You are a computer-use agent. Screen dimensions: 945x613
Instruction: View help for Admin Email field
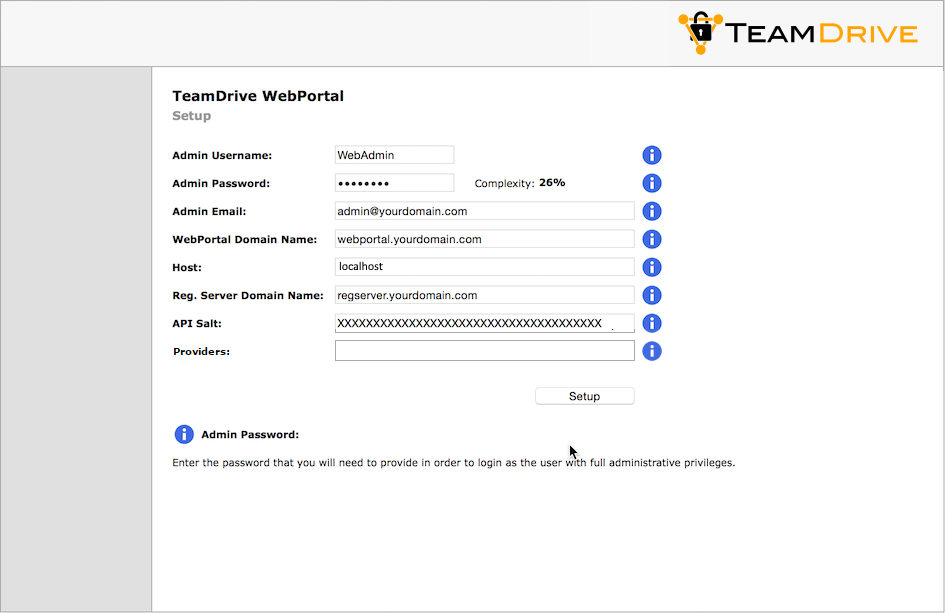pos(651,211)
